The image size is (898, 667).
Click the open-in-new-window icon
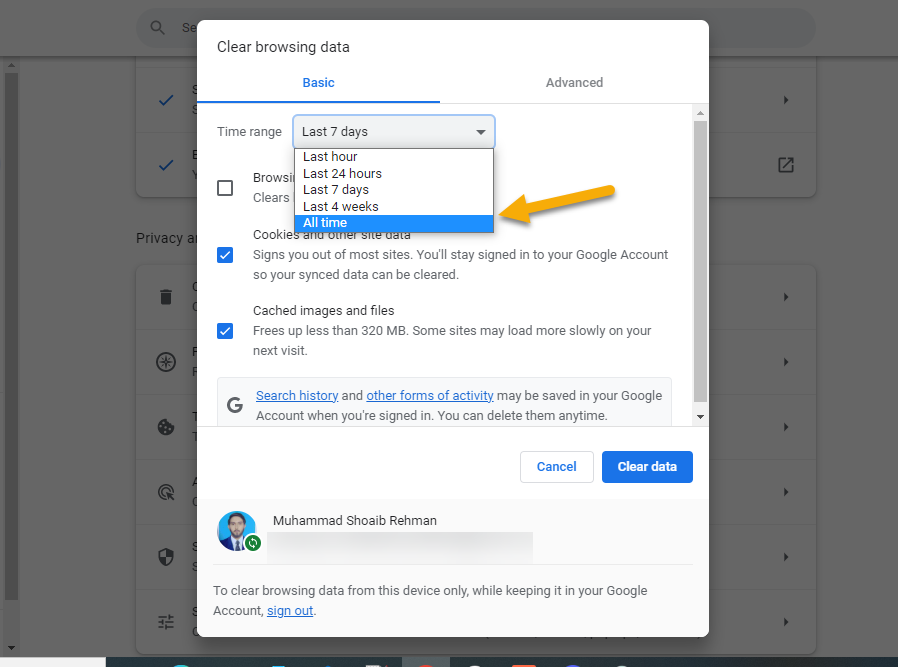click(x=786, y=165)
